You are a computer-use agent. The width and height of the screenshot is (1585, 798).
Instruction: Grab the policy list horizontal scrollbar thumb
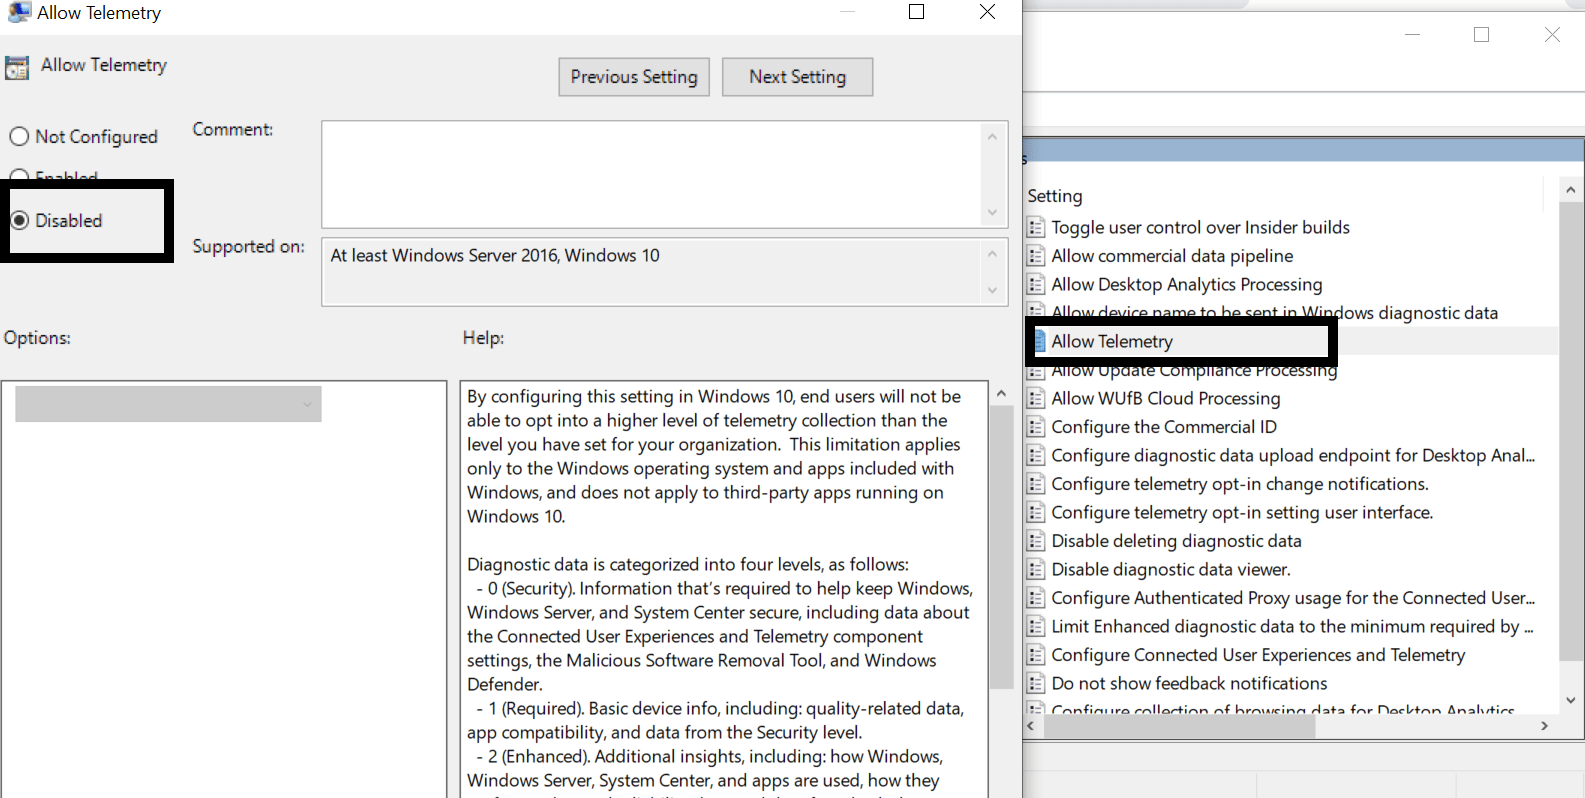click(1179, 727)
